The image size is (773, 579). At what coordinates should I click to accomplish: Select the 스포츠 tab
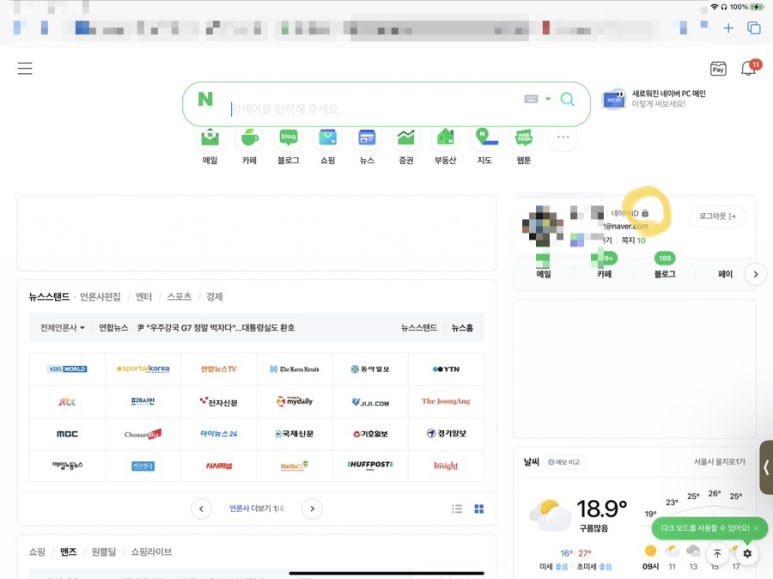tap(179, 296)
